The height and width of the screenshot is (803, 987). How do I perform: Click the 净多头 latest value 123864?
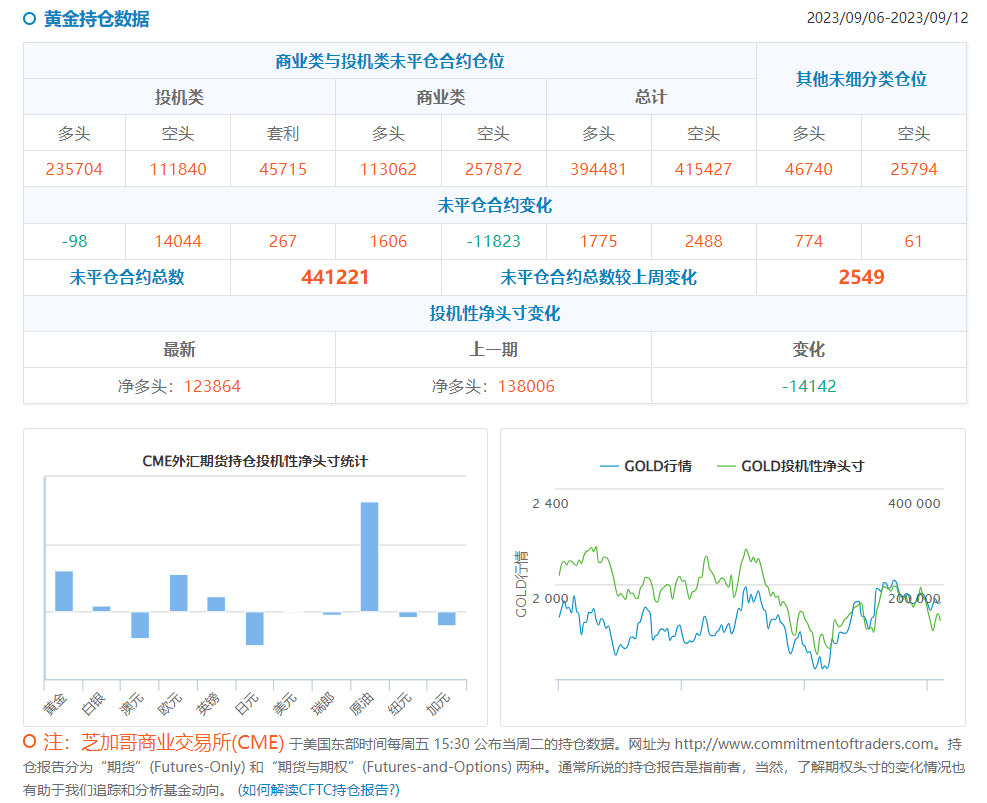(x=212, y=386)
